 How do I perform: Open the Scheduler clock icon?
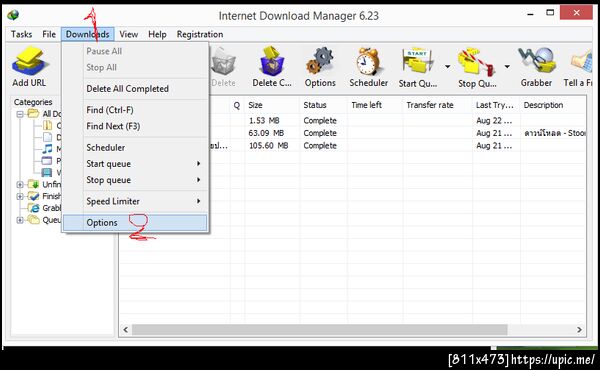368,61
